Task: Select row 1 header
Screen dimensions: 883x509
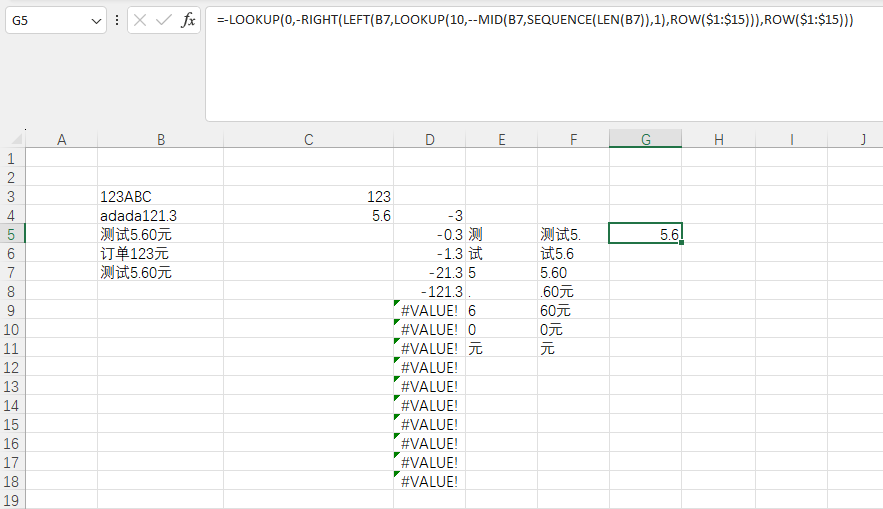Action: click(12, 158)
